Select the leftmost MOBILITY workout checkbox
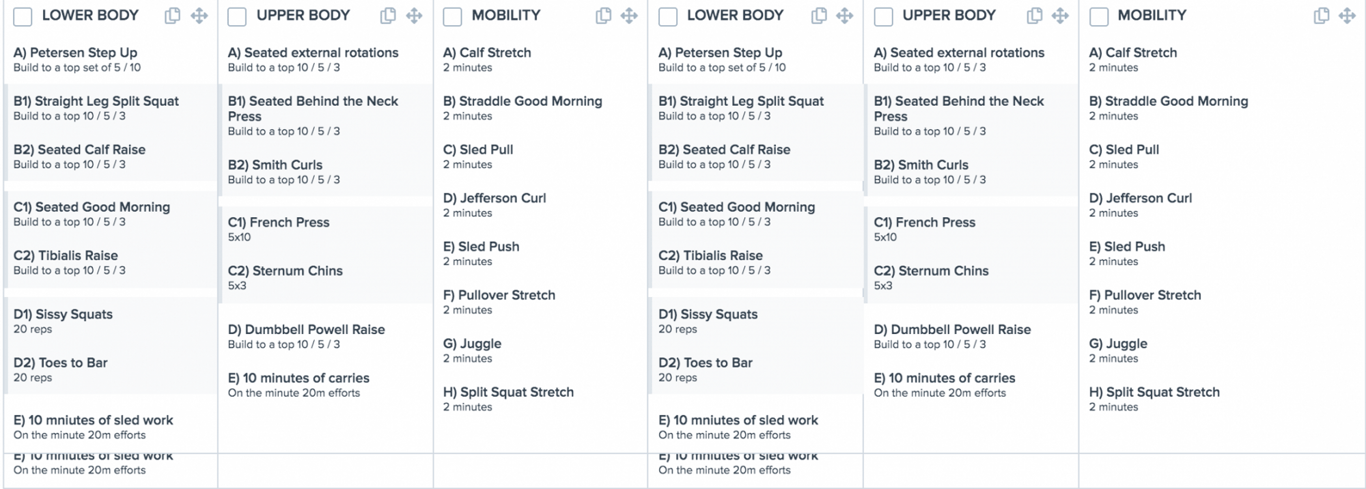Screen dimensions: 1366x489 click(x=452, y=17)
